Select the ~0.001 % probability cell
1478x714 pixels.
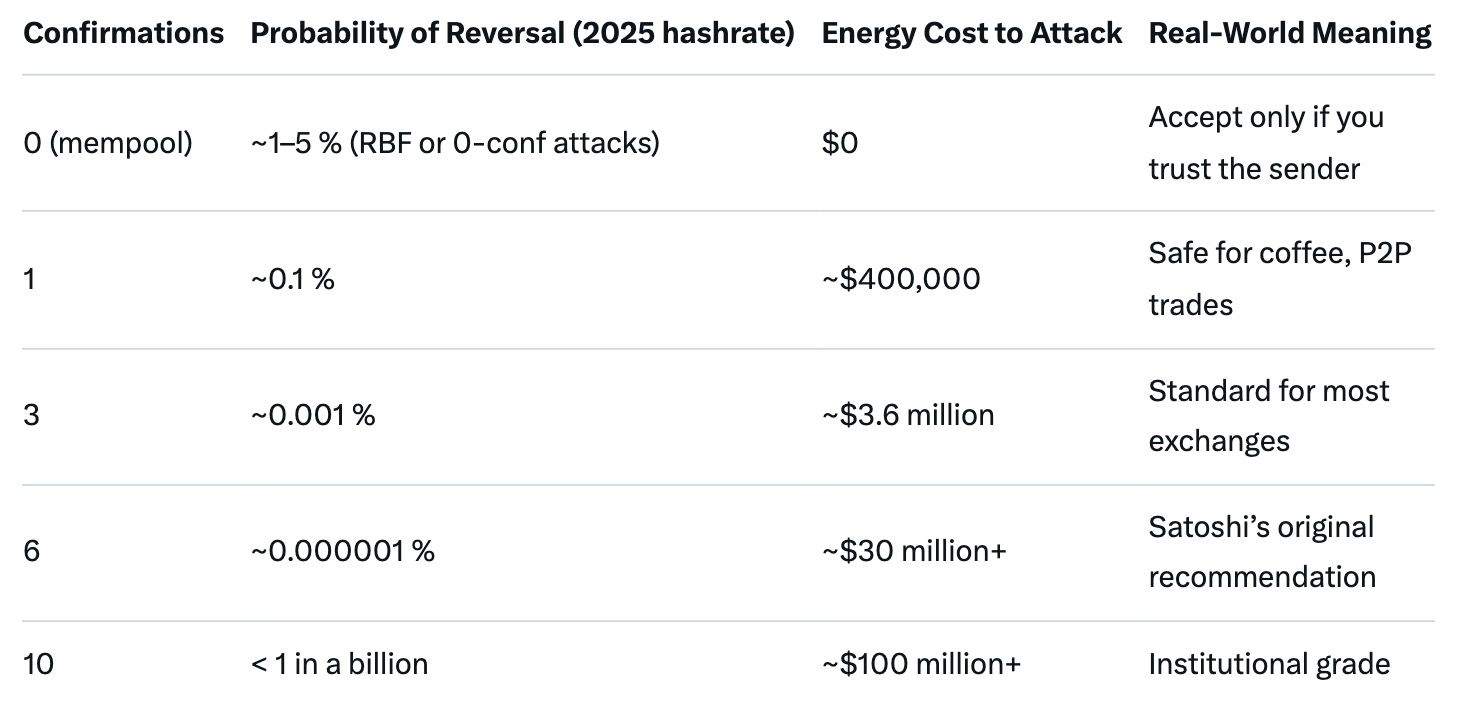(313, 415)
